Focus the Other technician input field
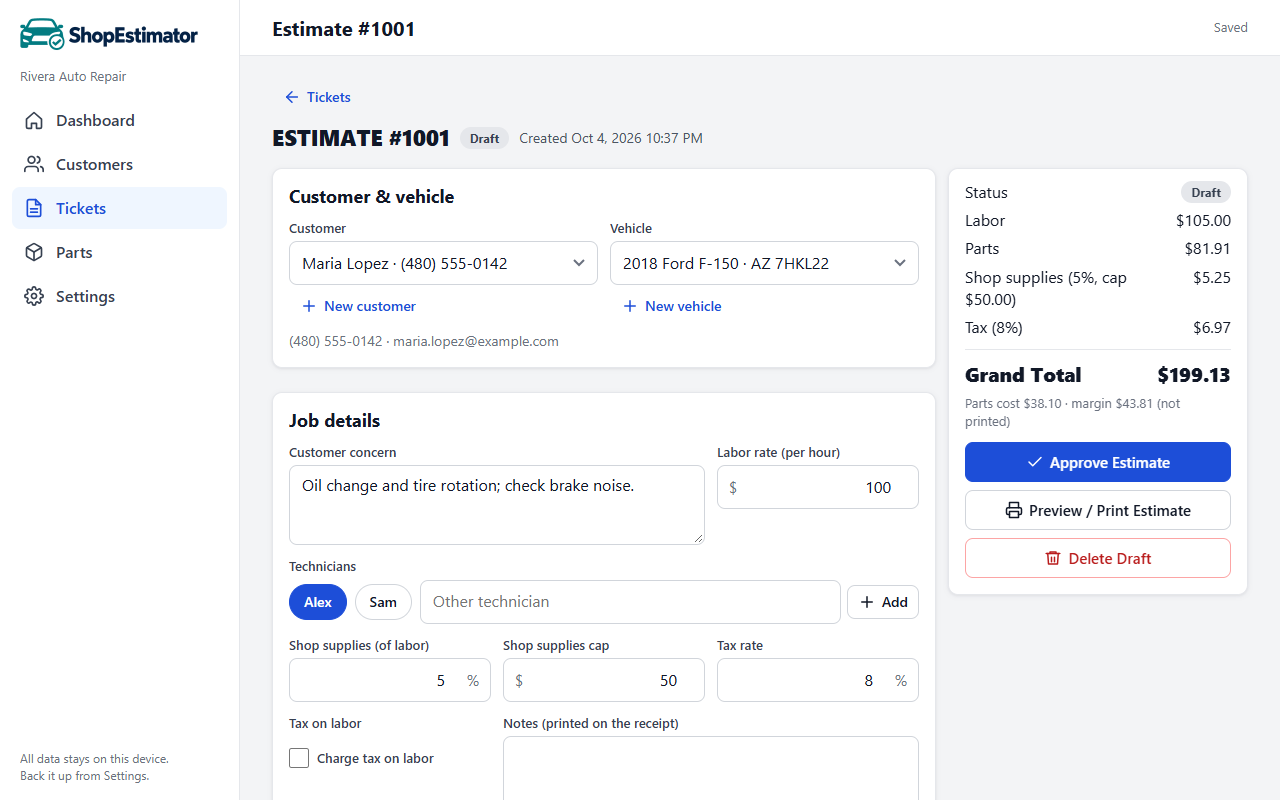 630,602
